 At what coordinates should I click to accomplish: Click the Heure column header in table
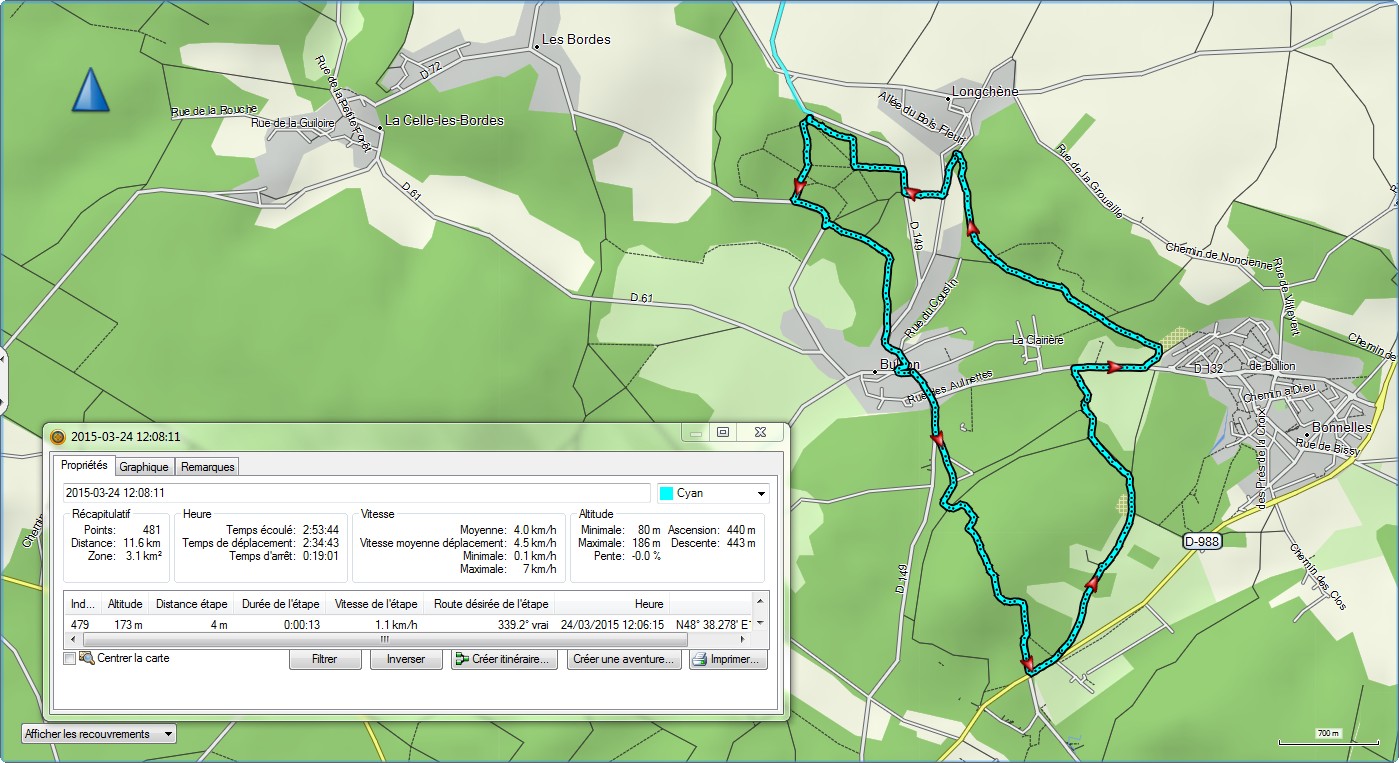648,604
